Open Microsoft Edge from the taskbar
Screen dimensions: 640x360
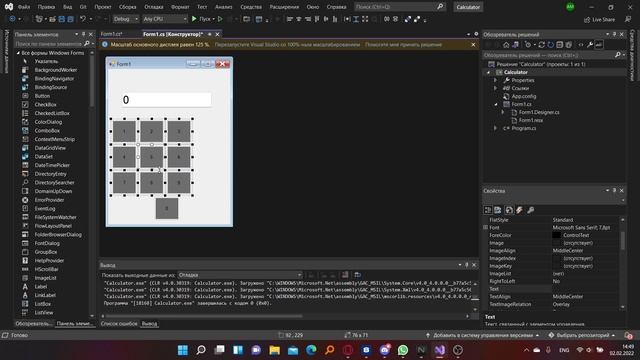tap(311, 350)
